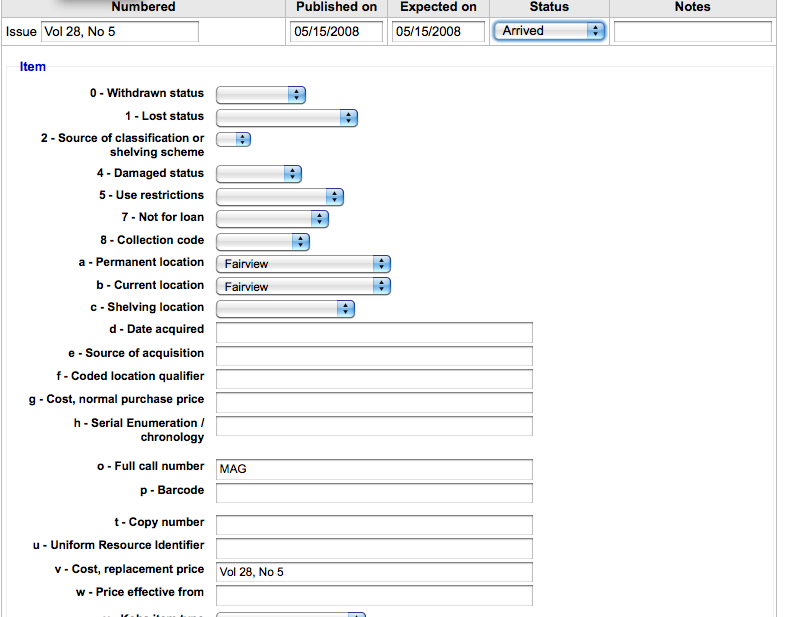
Task: Click the Issue number field
Action: [119, 32]
